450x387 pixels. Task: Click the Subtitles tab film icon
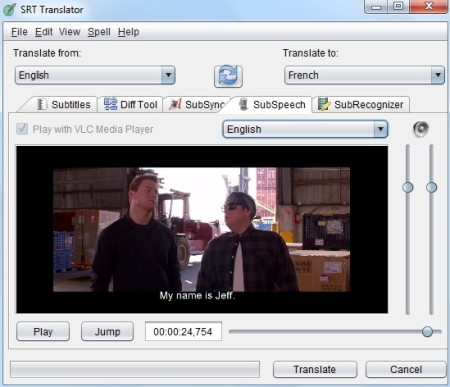coord(42,104)
